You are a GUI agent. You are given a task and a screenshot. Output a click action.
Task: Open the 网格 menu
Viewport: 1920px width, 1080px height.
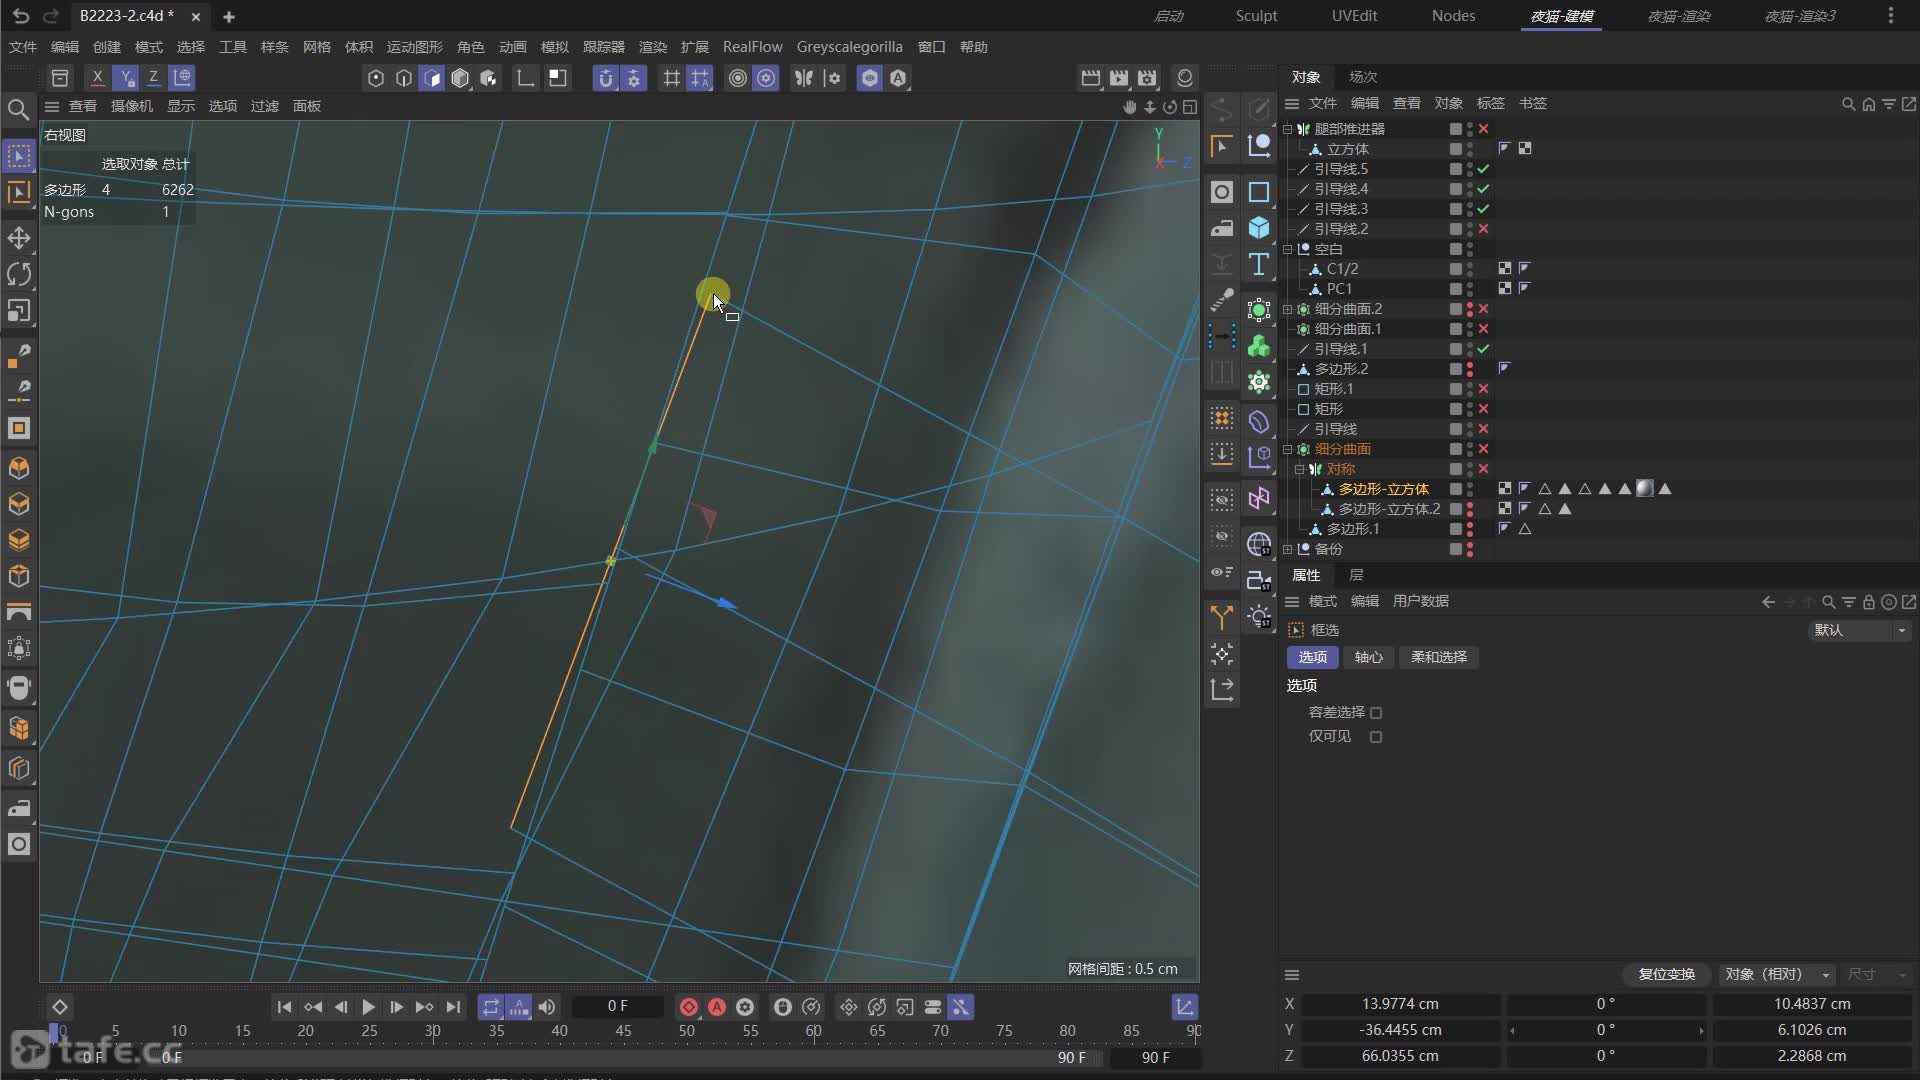pos(316,47)
